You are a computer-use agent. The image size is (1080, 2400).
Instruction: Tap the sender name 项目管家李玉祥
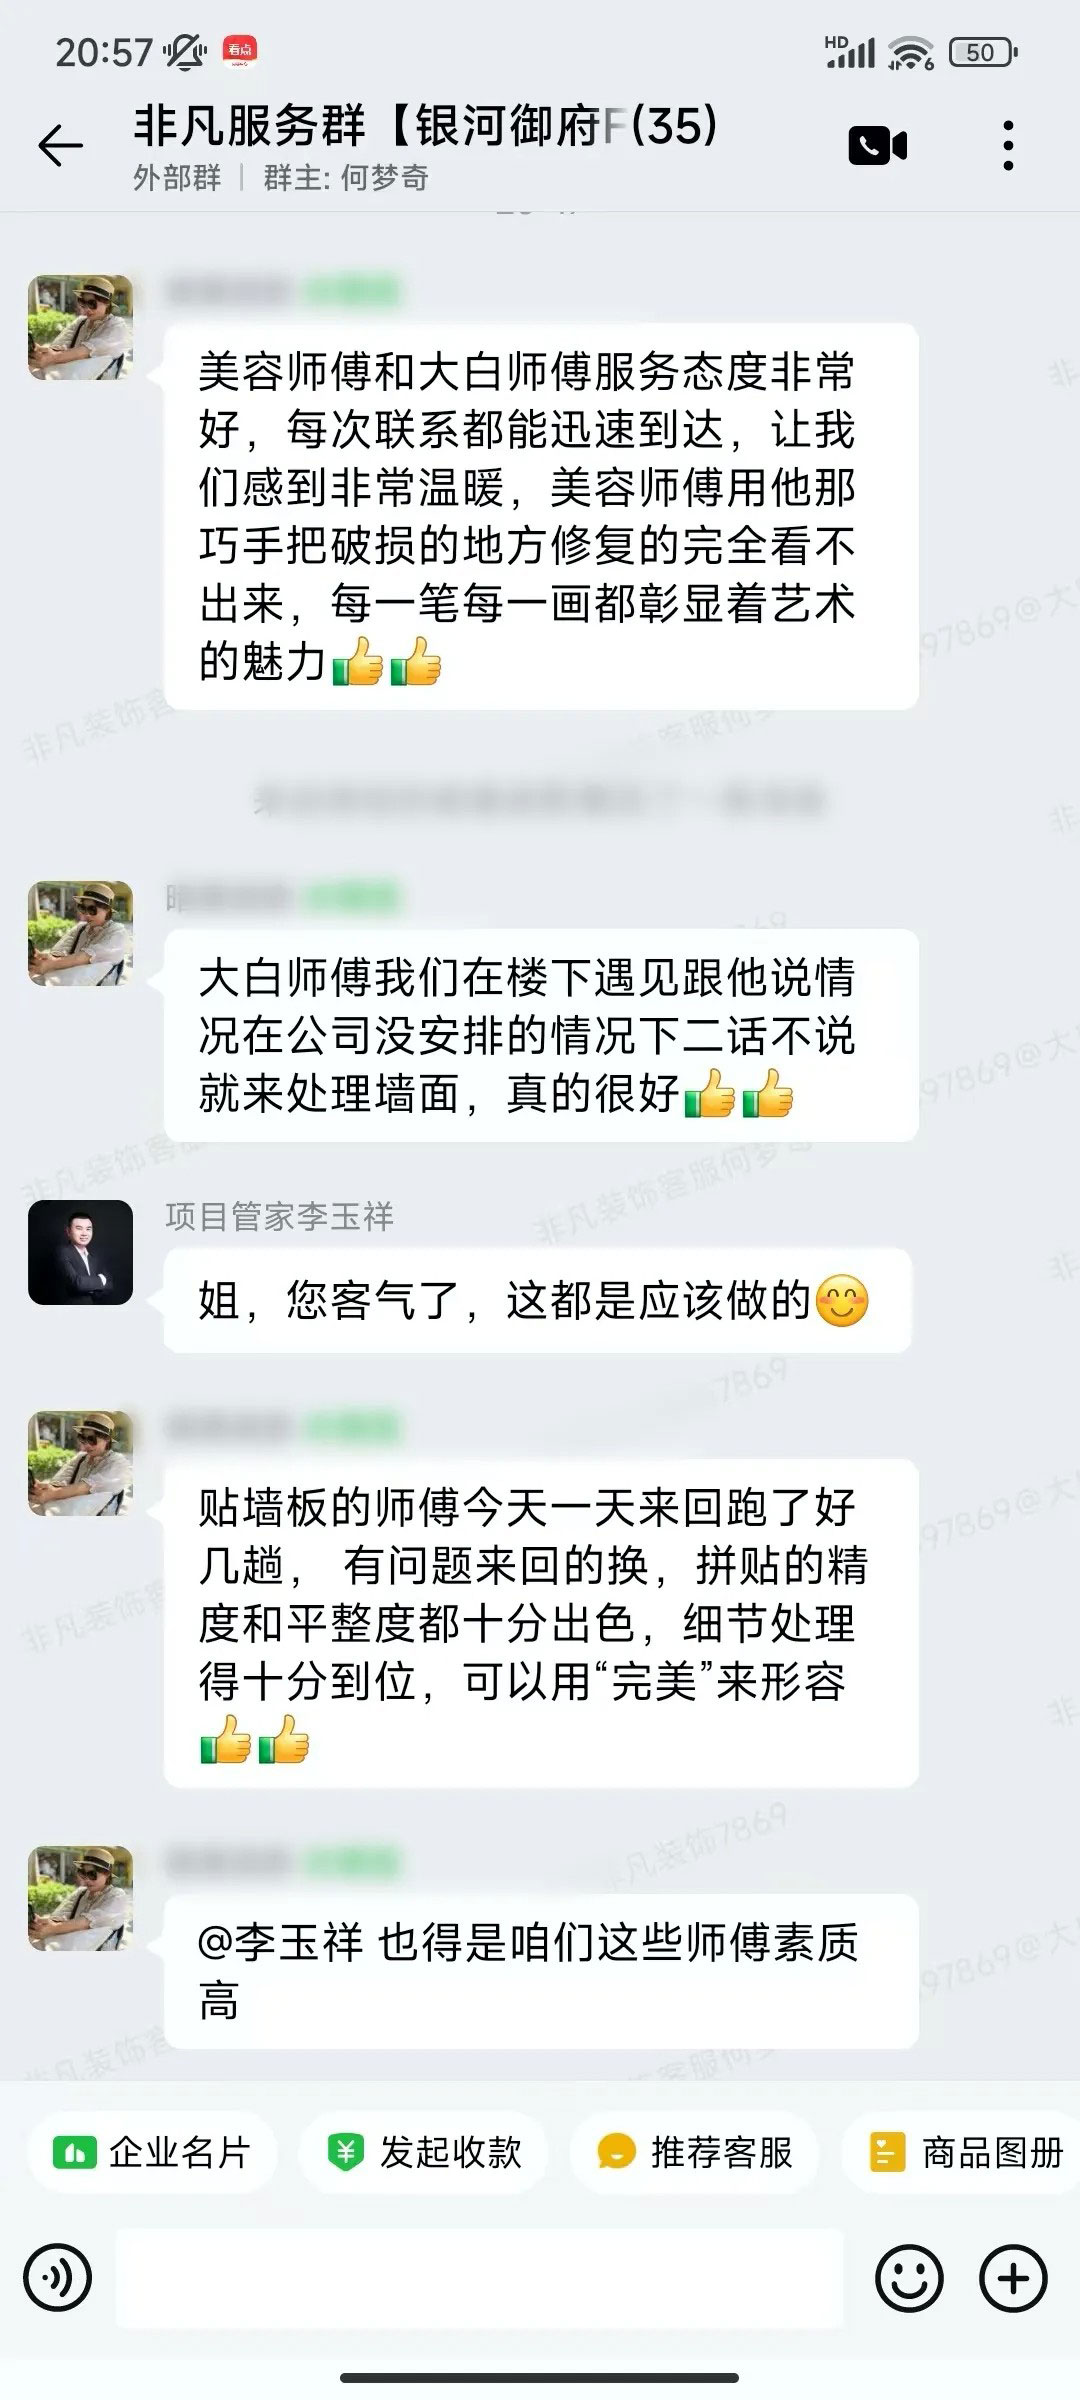click(x=280, y=1216)
